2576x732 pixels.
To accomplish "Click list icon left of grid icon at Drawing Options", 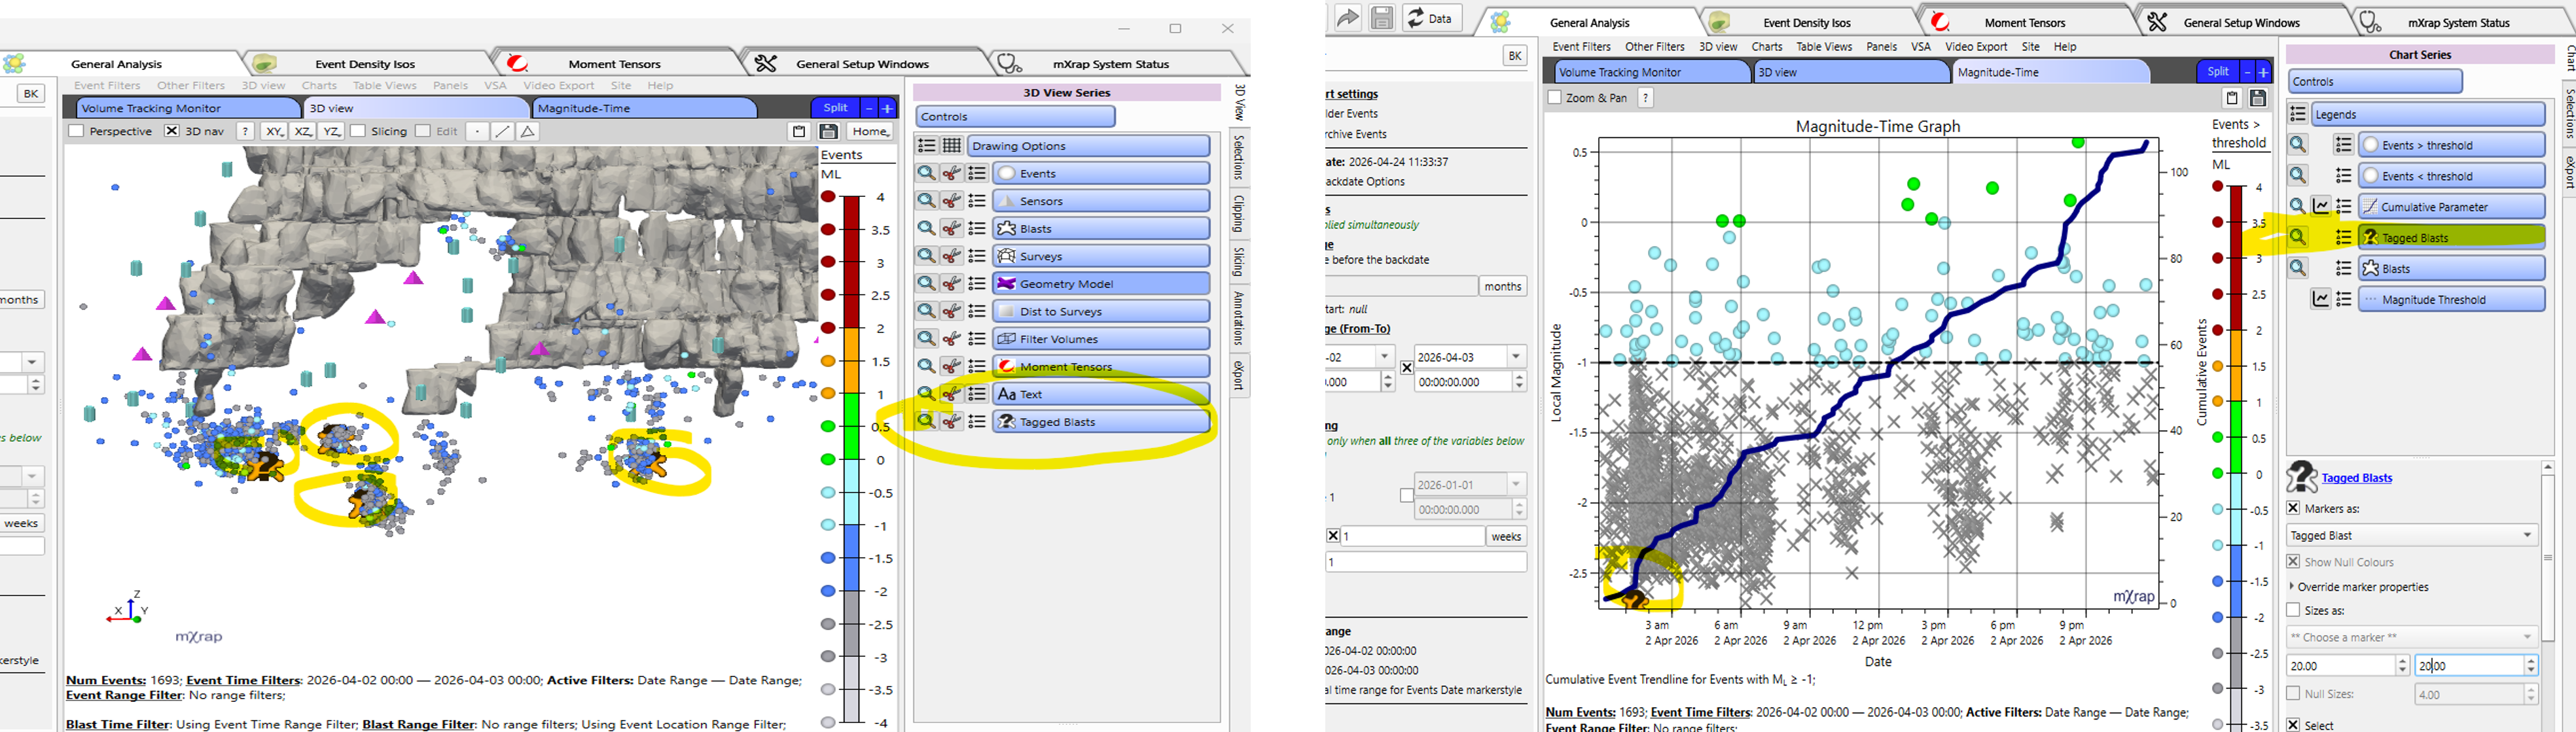I will (x=927, y=146).
